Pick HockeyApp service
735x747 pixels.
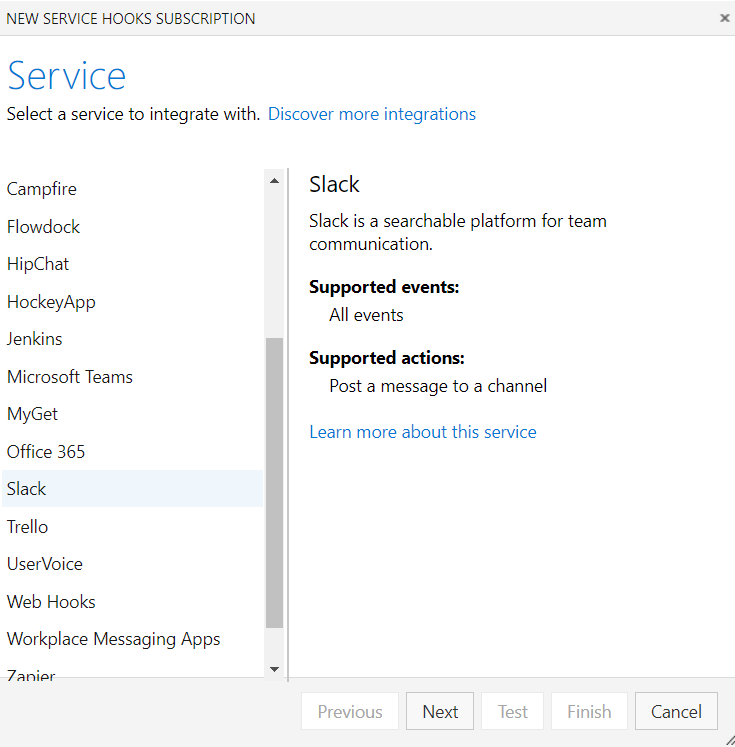click(51, 302)
